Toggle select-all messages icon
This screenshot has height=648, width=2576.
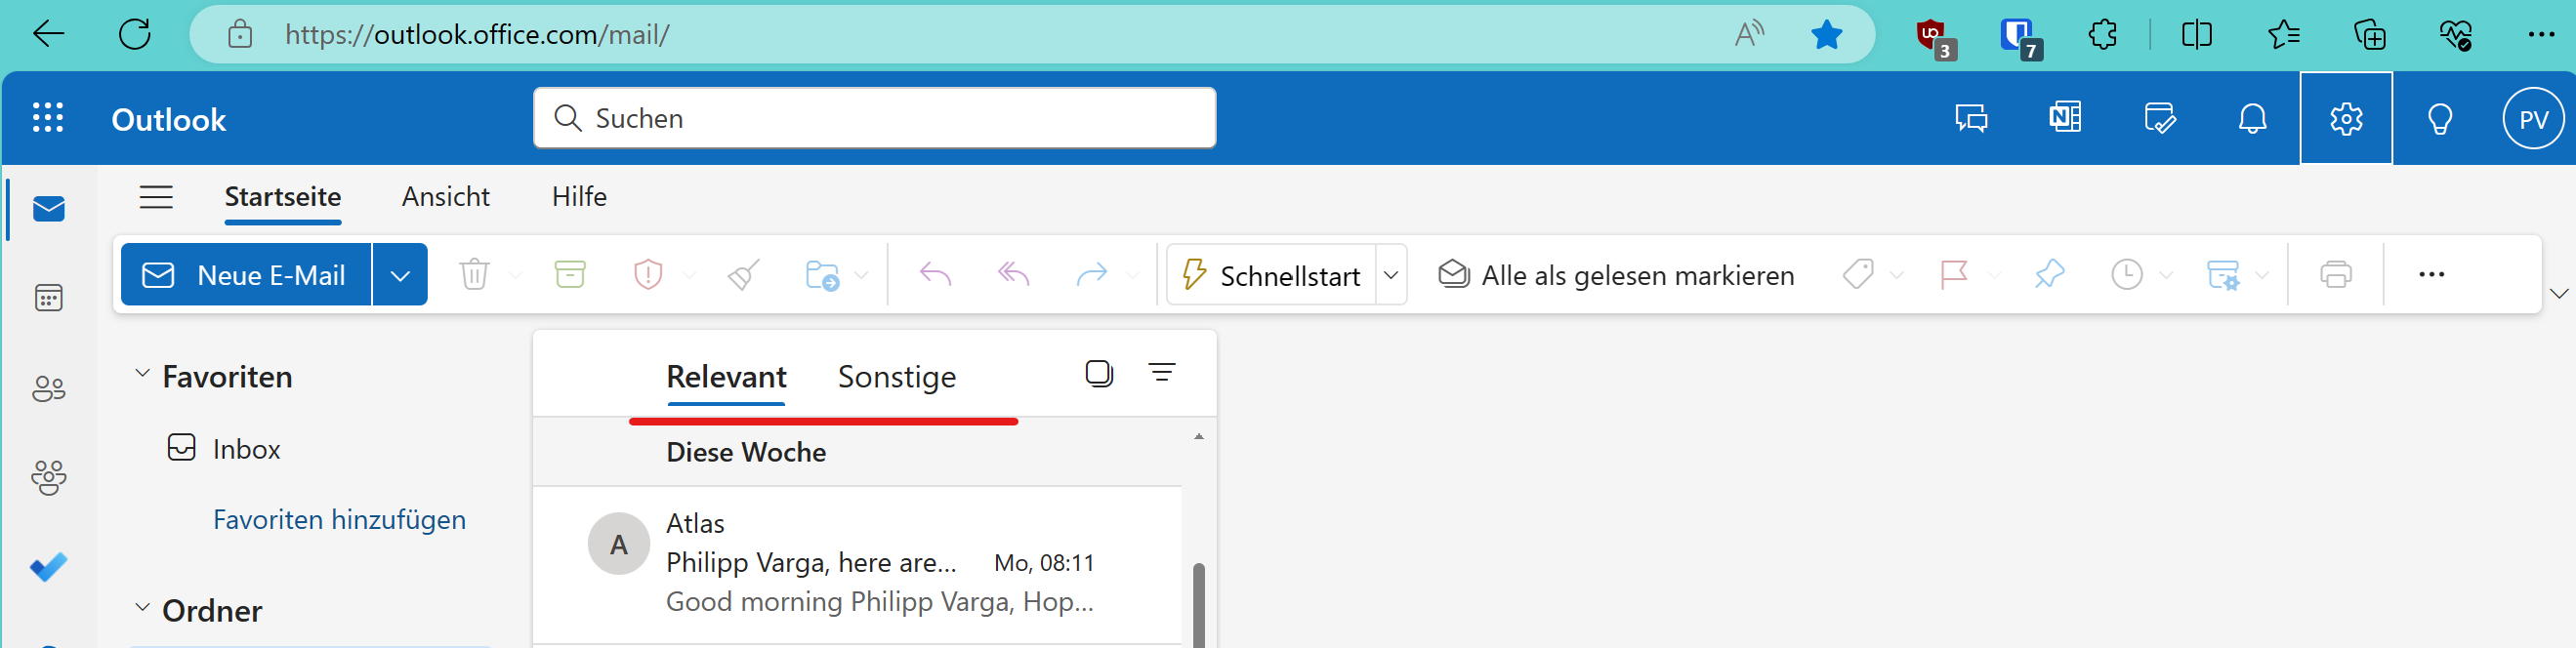(x=1099, y=374)
